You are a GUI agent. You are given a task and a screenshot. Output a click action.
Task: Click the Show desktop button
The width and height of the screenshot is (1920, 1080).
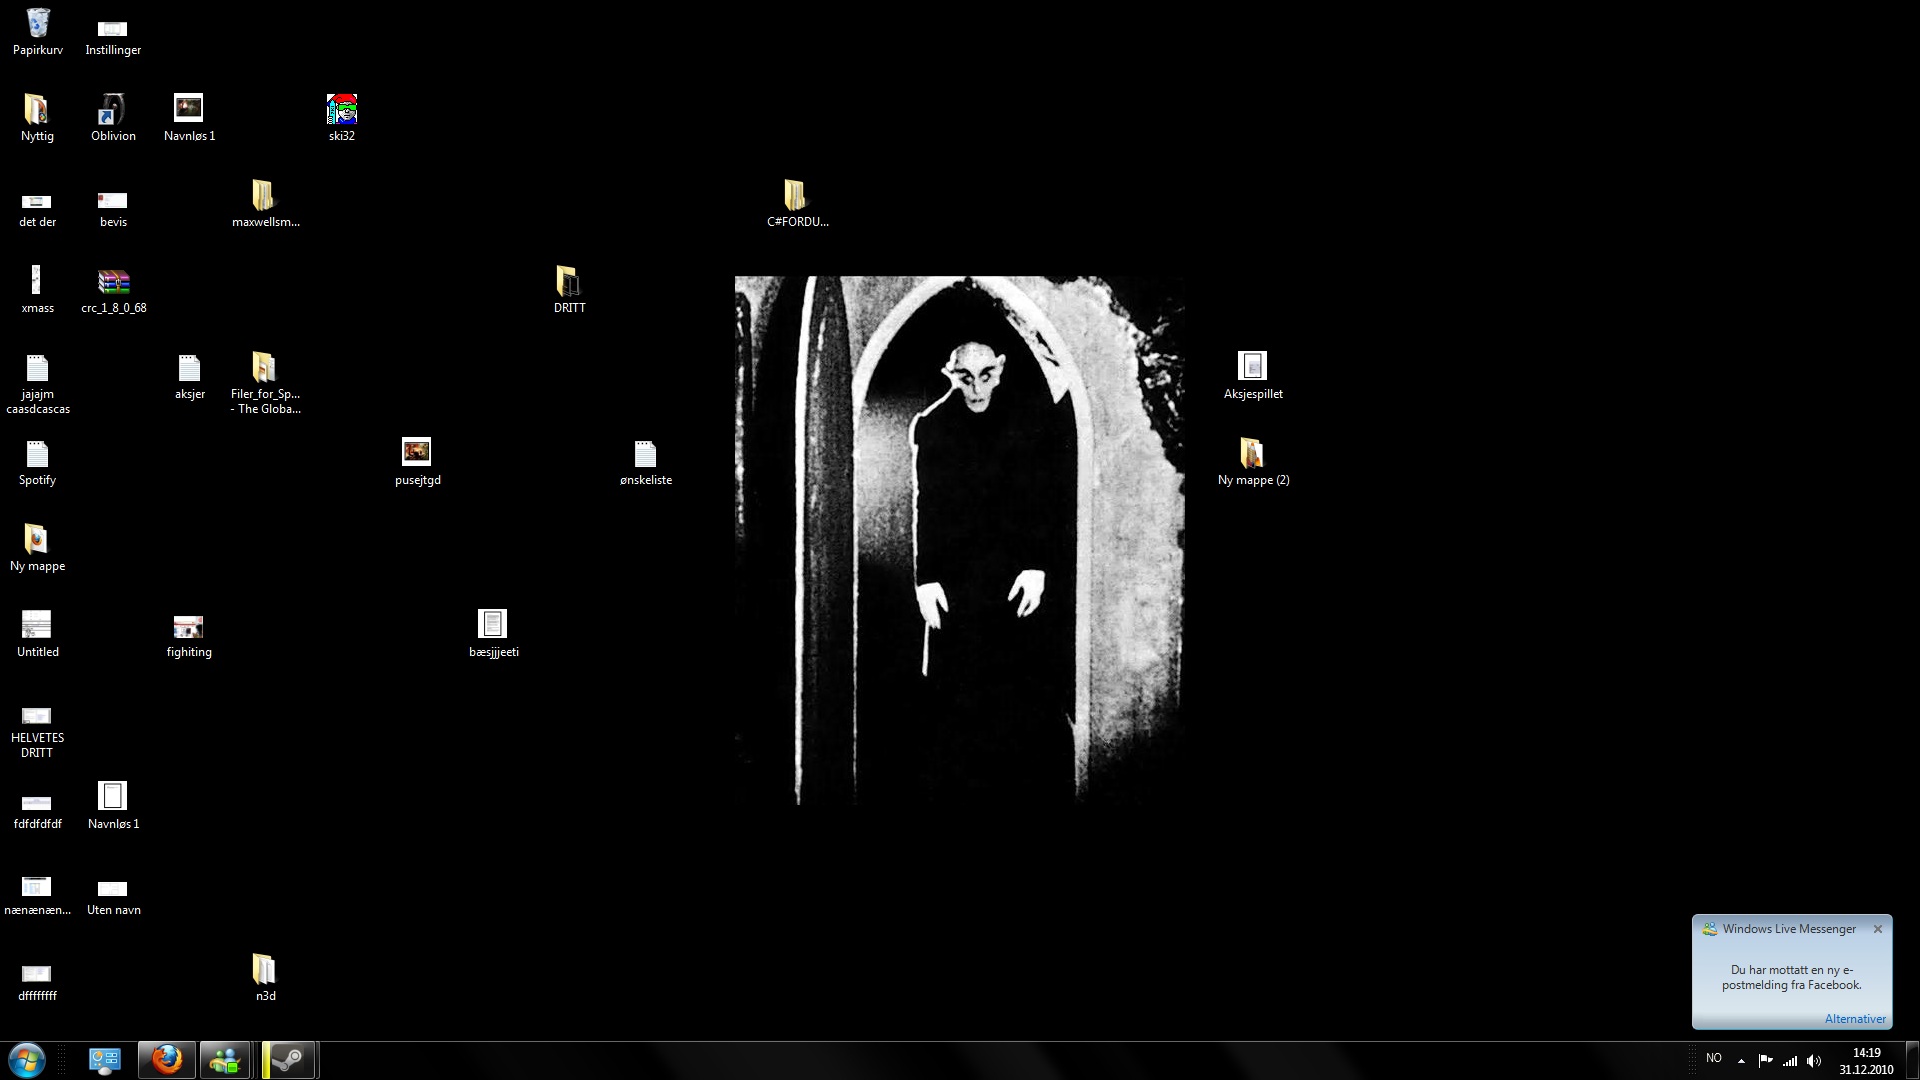coord(1912,1060)
